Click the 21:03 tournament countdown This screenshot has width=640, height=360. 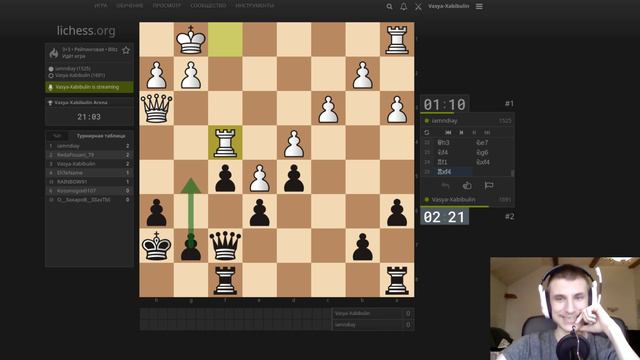tap(89, 117)
